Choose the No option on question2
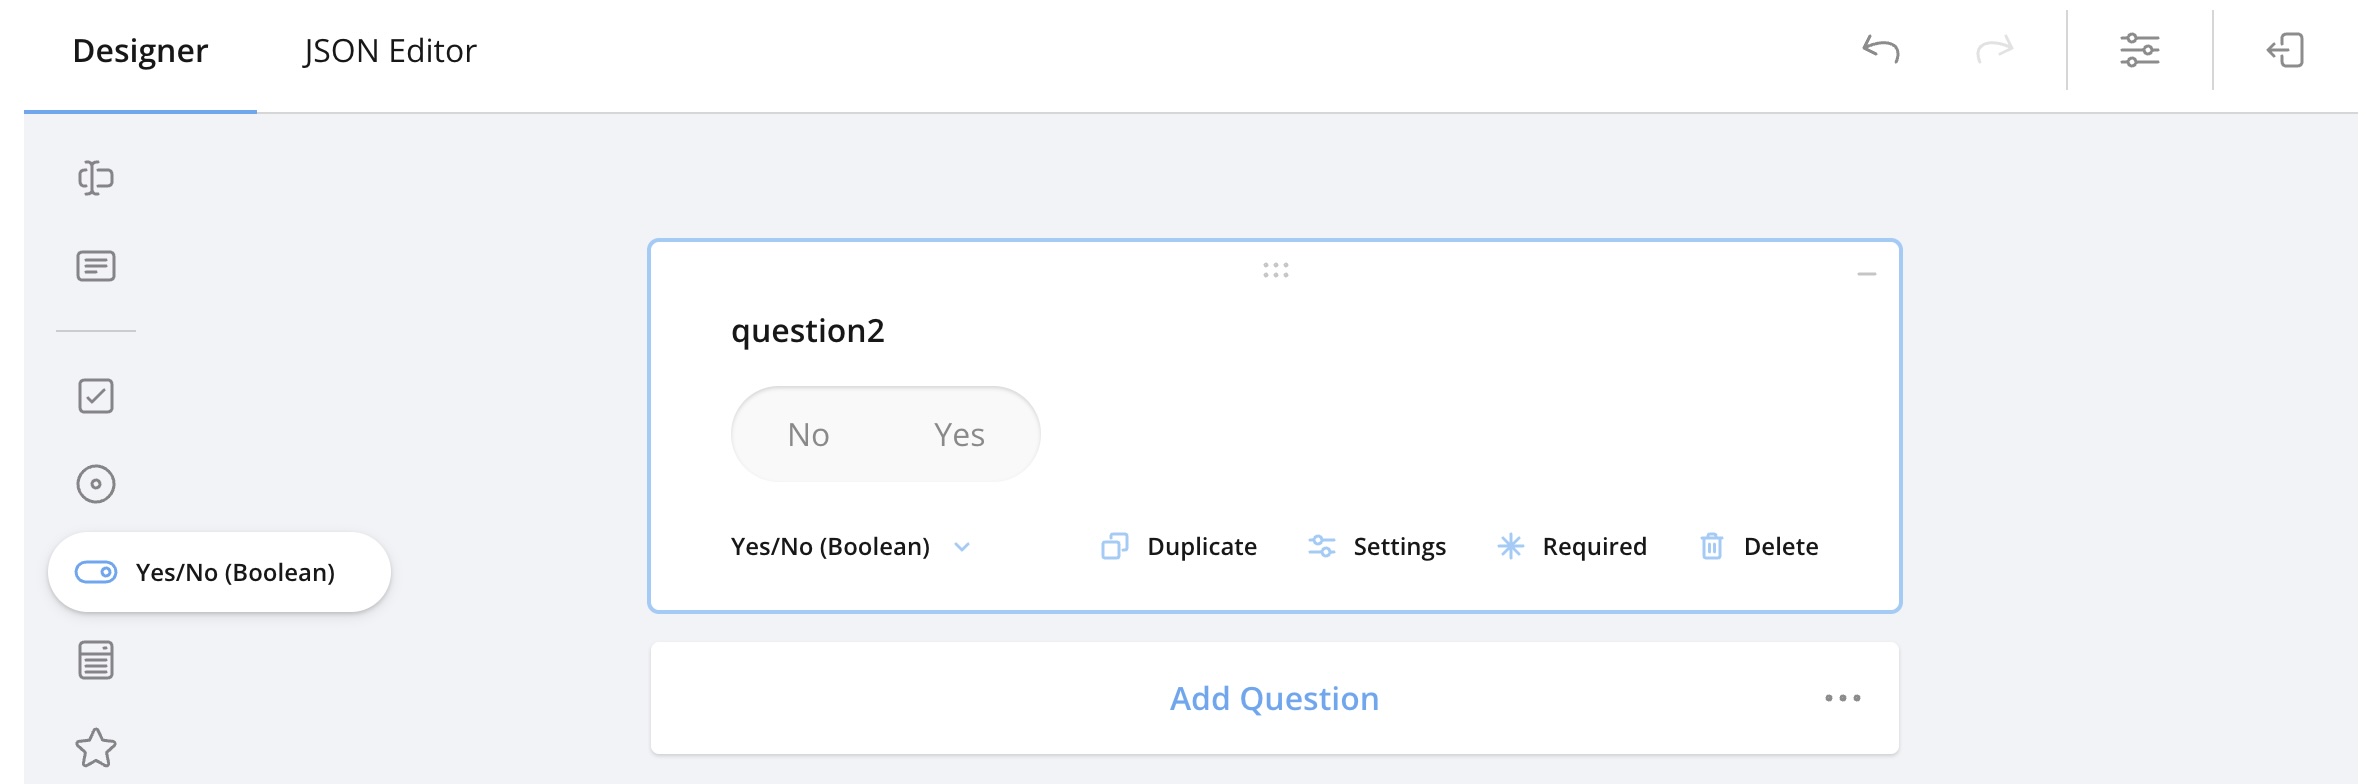The height and width of the screenshot is (784, 2380). pyautogui.click(x=808, y=435)
